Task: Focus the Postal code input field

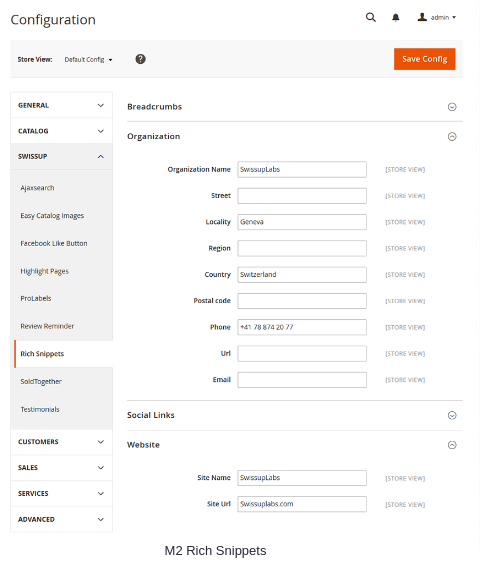Action: tap(302, 301)
